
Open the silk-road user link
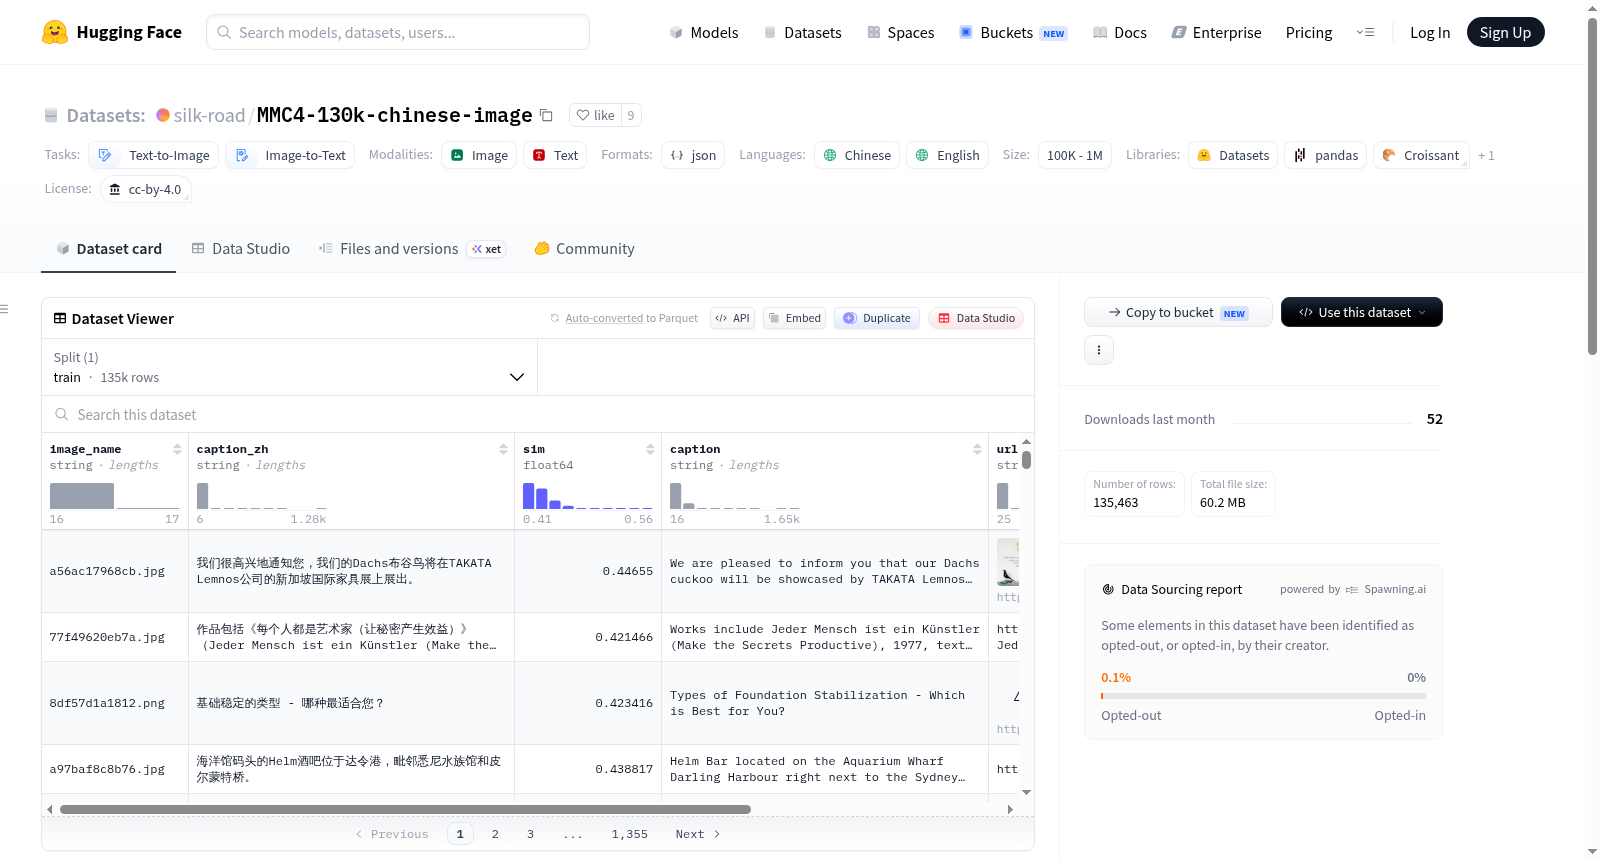pos(209,115)
